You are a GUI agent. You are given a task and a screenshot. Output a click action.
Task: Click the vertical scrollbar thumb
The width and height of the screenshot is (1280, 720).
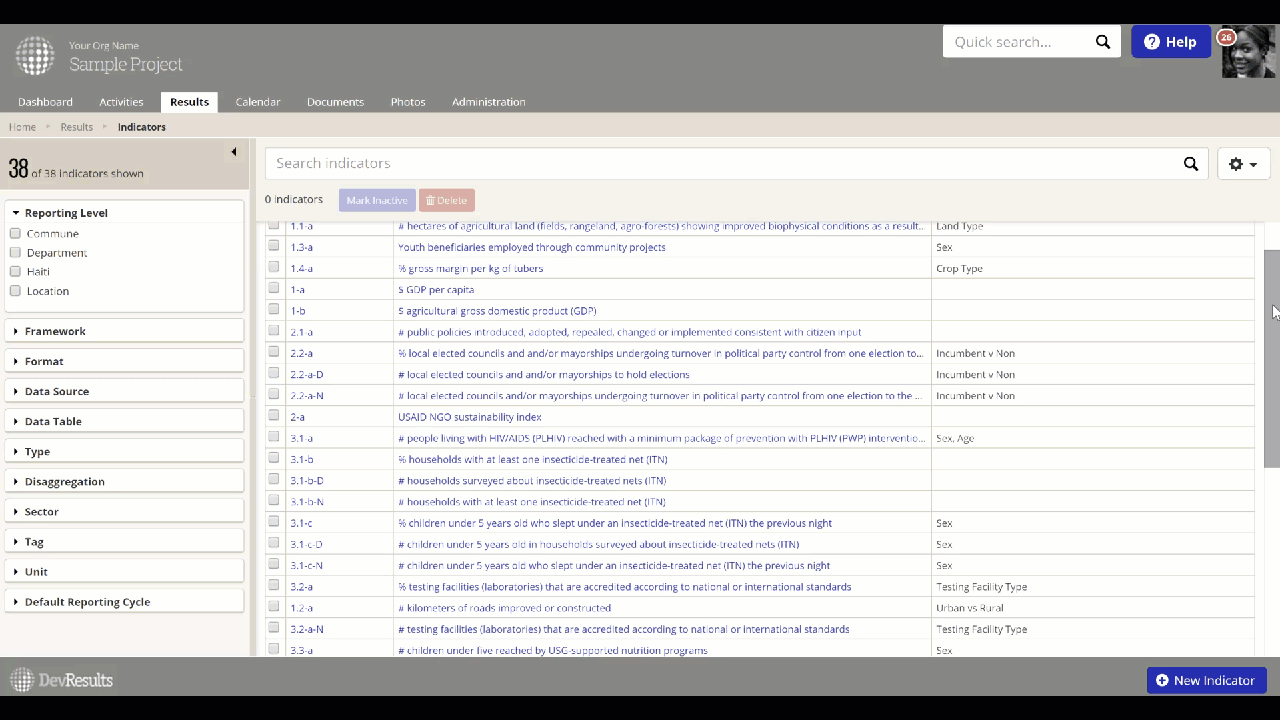(1272, 359)
